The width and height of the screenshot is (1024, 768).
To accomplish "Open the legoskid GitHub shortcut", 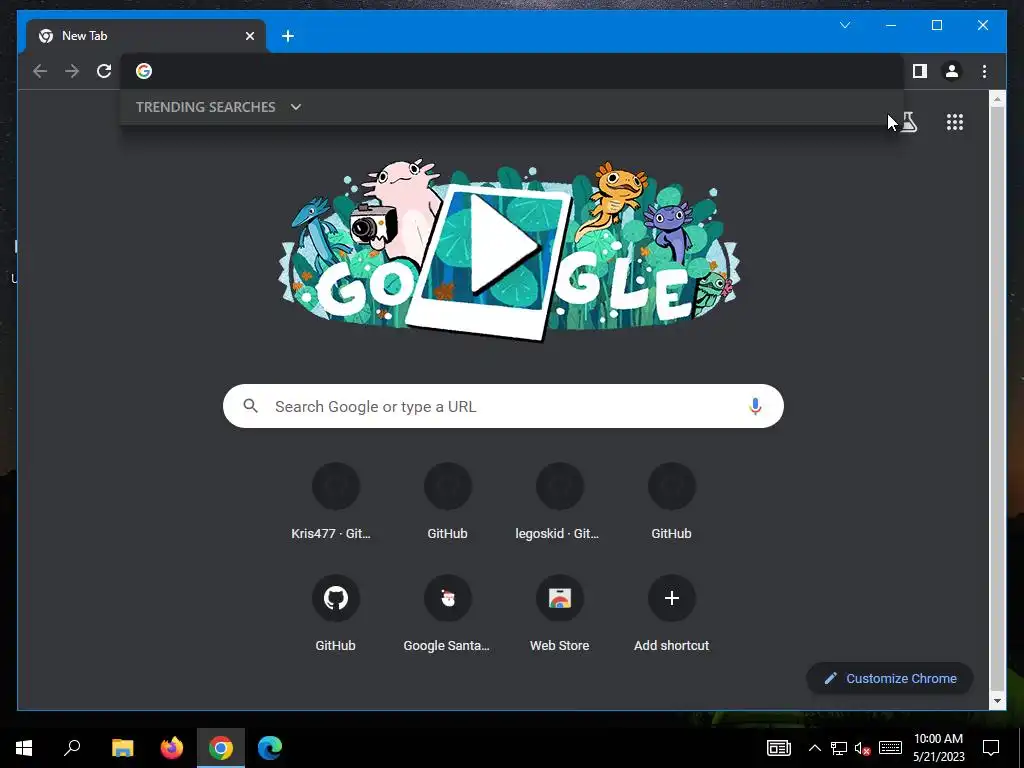I will tap(559, 502).
